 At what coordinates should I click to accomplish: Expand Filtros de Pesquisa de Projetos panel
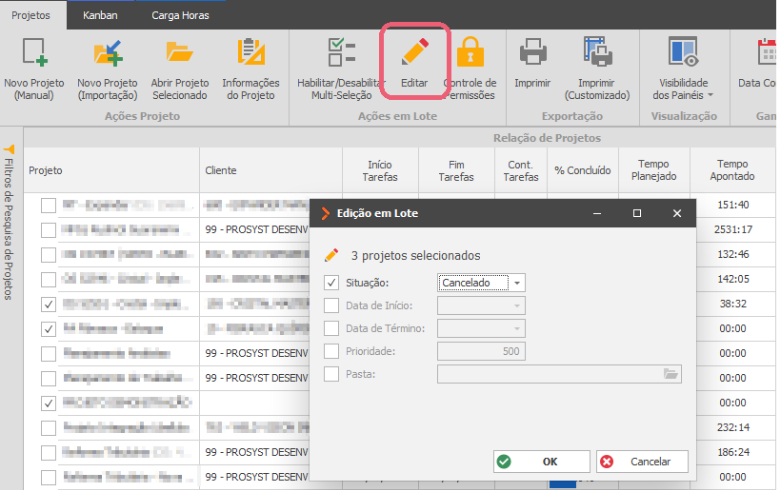click(x=9, y=223)
